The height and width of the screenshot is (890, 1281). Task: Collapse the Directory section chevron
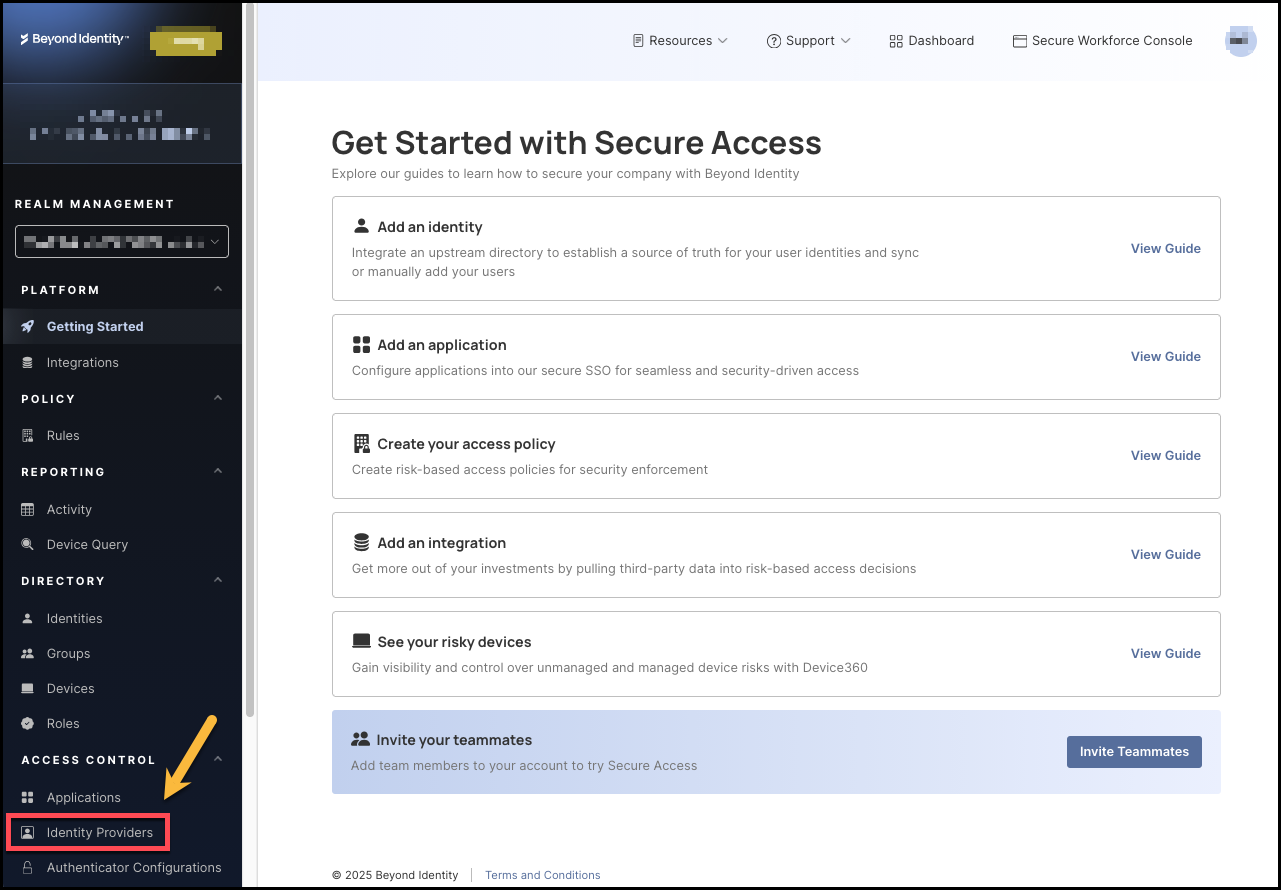coord(218,581)
